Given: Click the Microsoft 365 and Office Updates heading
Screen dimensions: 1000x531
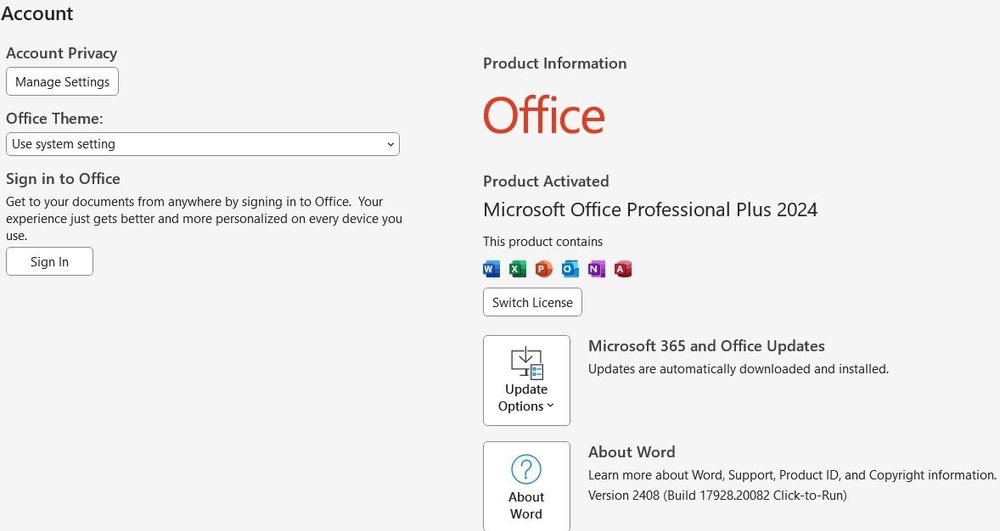Looking at the screenshot, I should click(707, 346).
